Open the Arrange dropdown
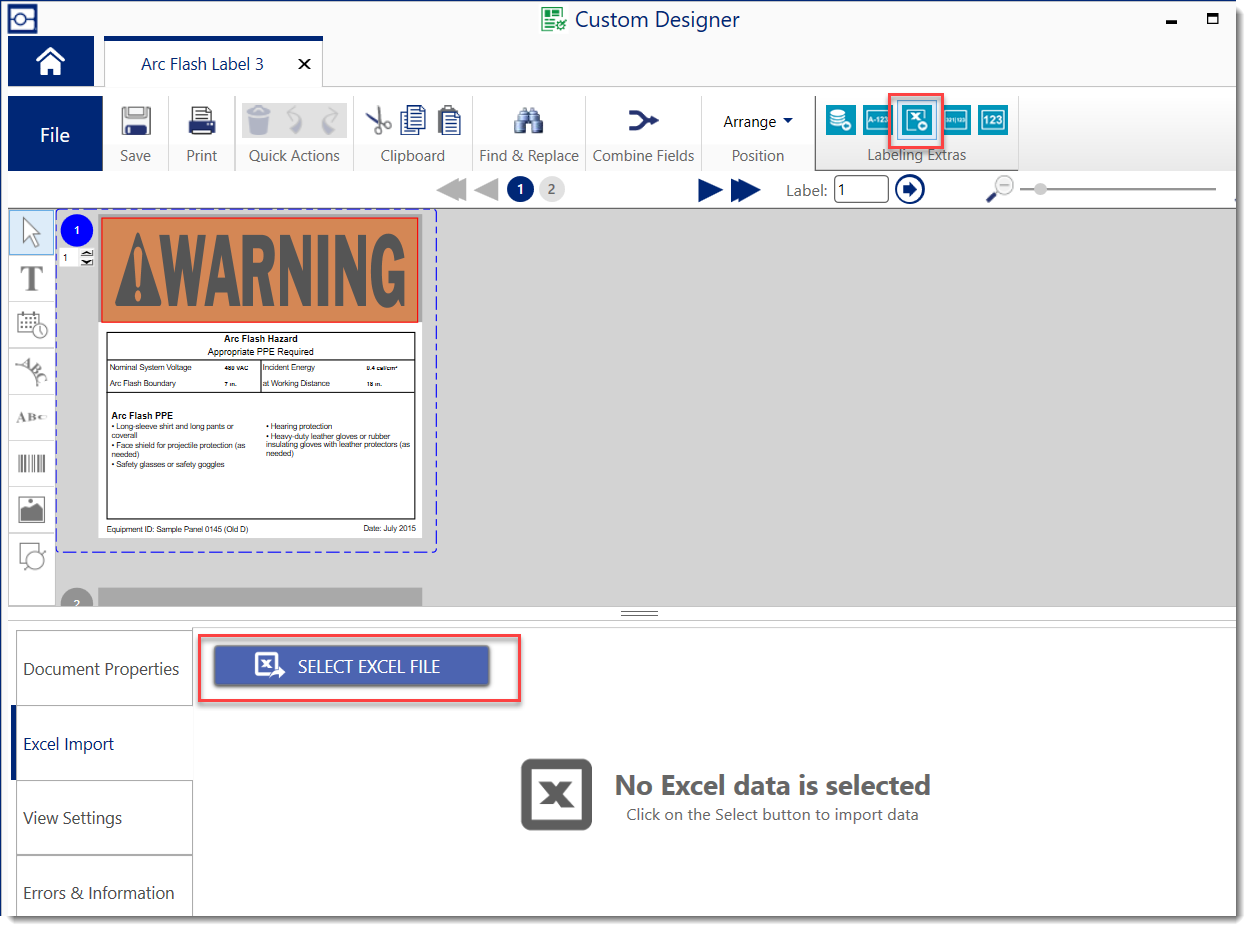The width and height of the screenshot is (1251, 931). [x=757, y=121]
